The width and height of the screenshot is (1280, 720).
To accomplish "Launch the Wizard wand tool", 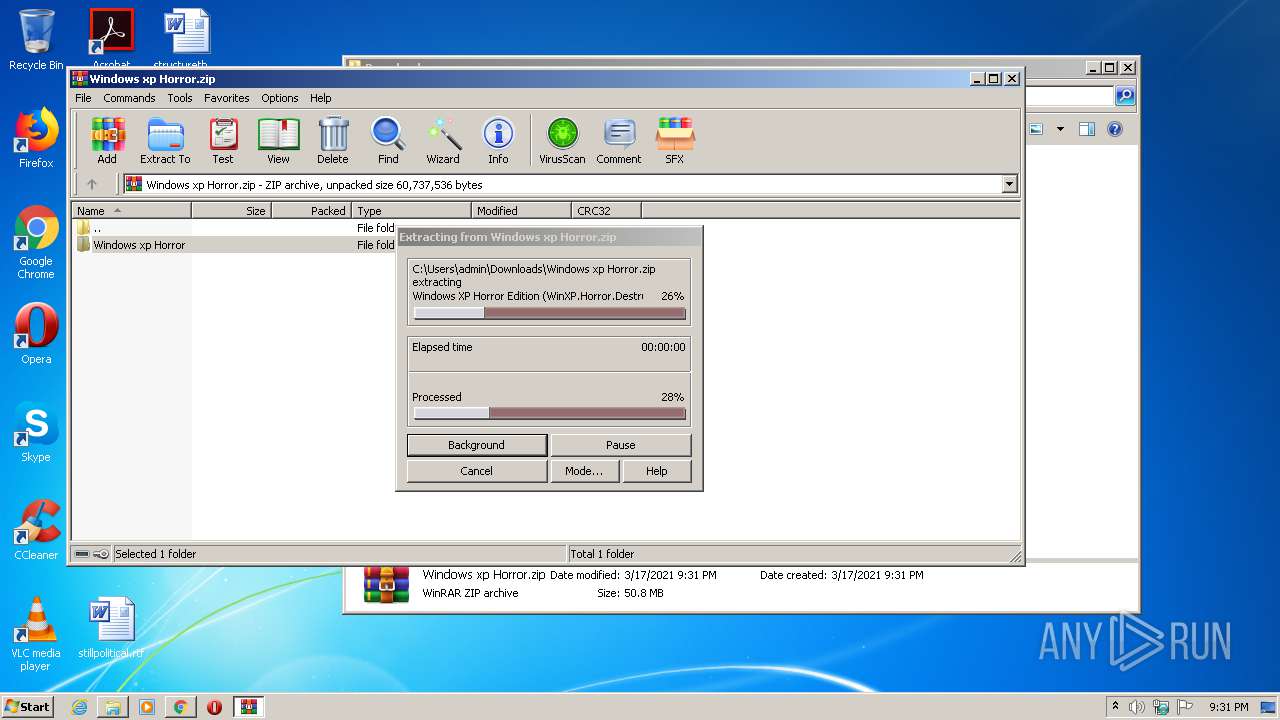I will tap(443, 140).
